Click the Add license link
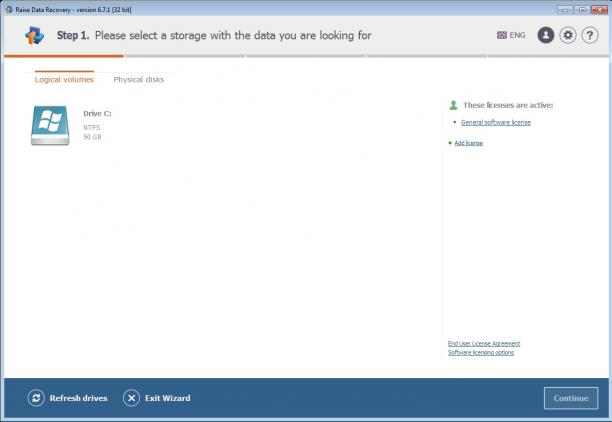The image size is (612, 422). [468, 143]
